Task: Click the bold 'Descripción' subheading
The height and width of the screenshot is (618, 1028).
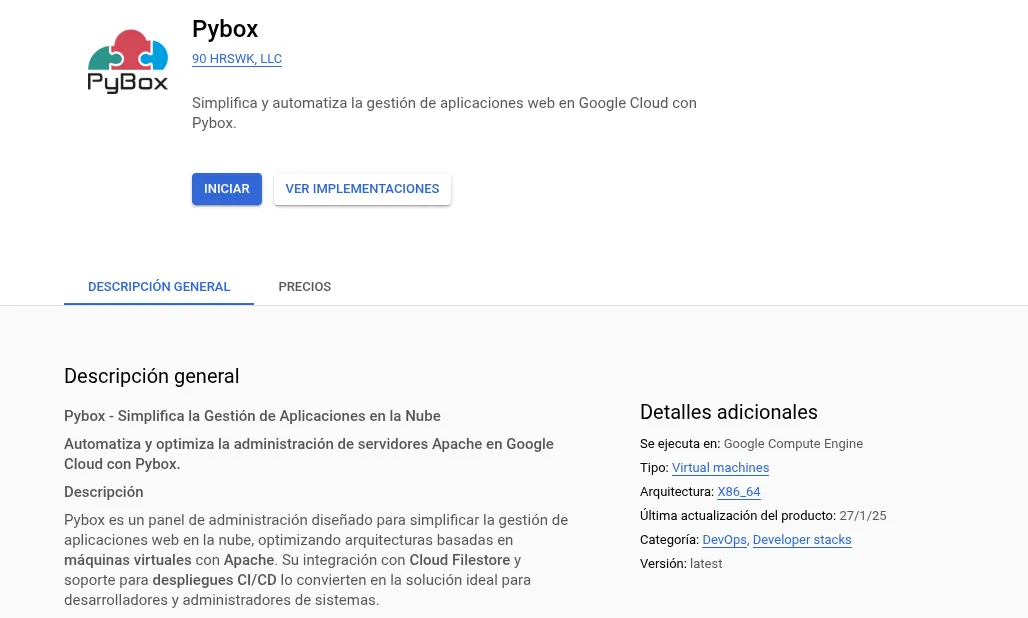Action: pos(104,492)
